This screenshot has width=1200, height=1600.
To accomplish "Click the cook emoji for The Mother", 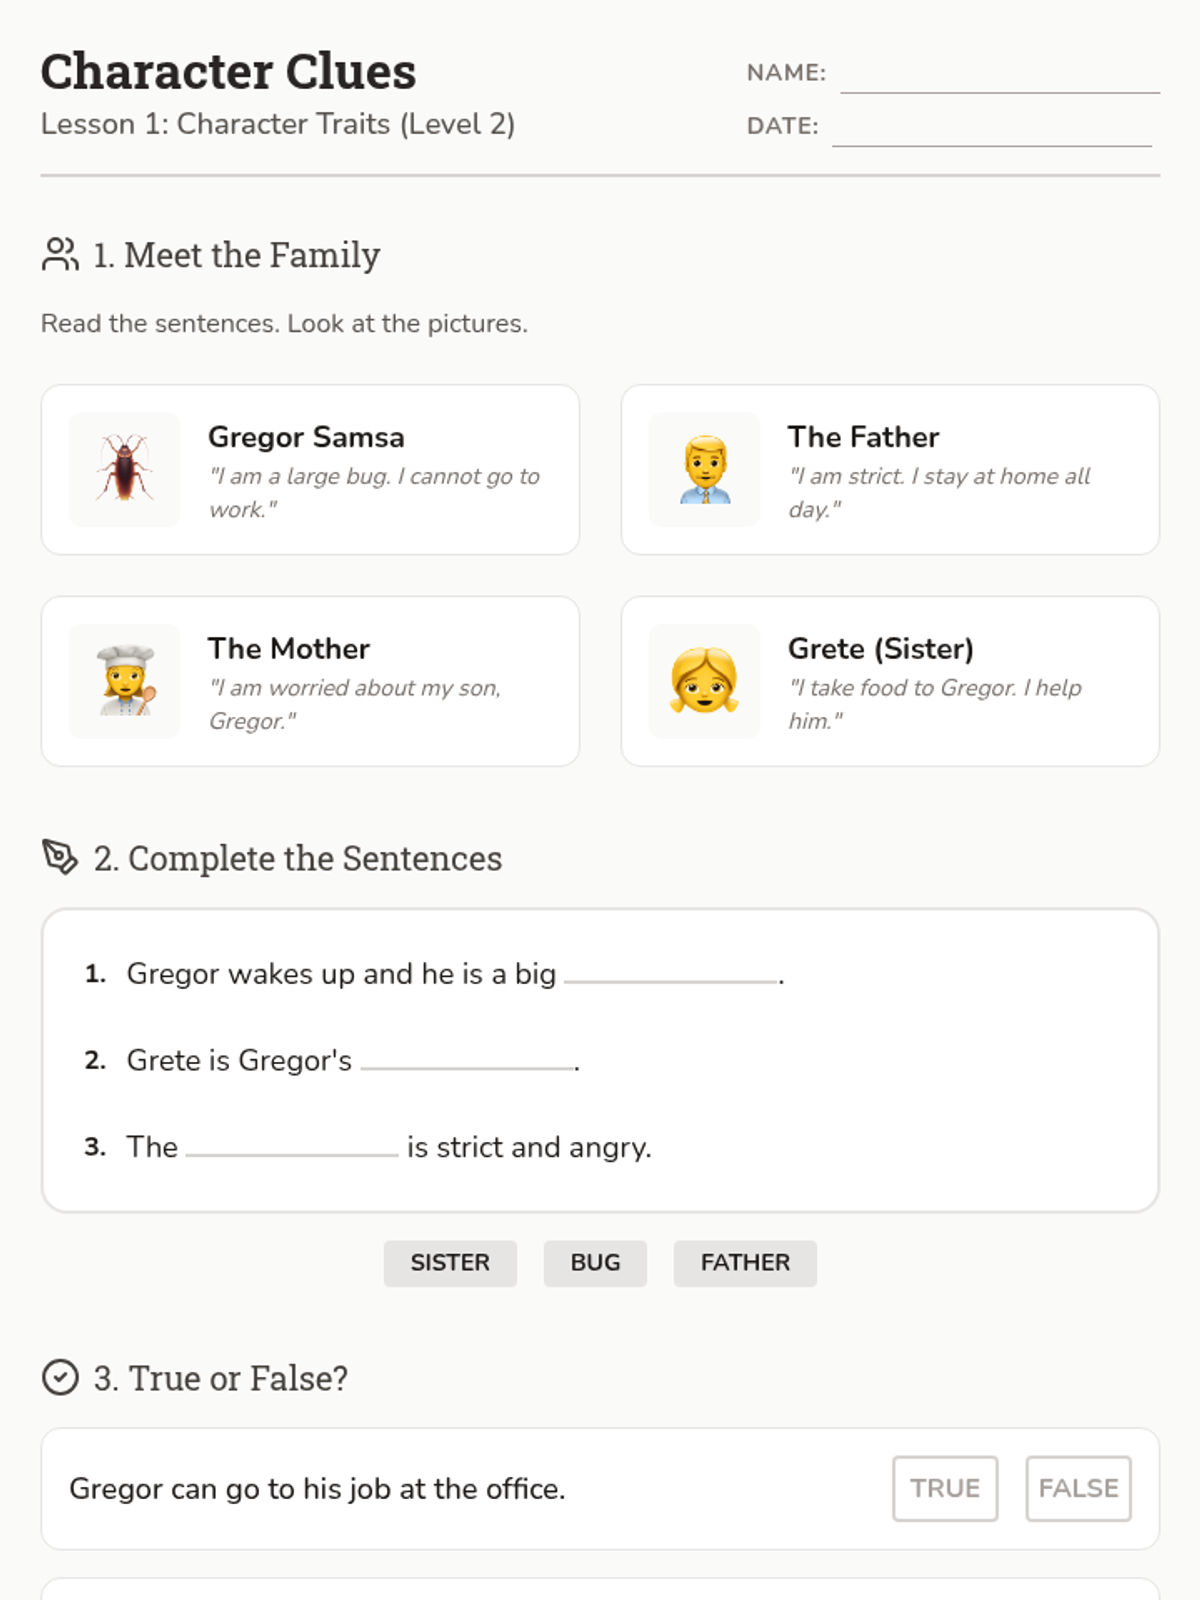I will (125, 681).
